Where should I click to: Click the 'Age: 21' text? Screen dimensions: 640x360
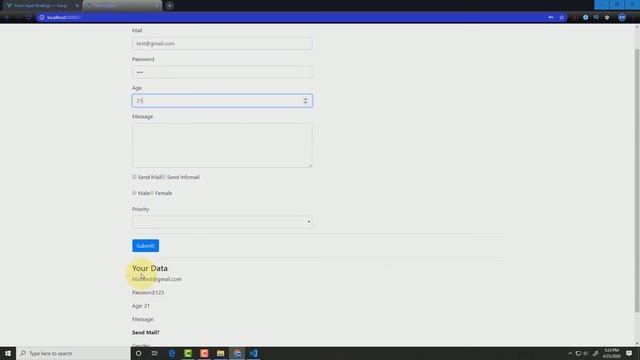pyautogui.click(x=141, y=306)
